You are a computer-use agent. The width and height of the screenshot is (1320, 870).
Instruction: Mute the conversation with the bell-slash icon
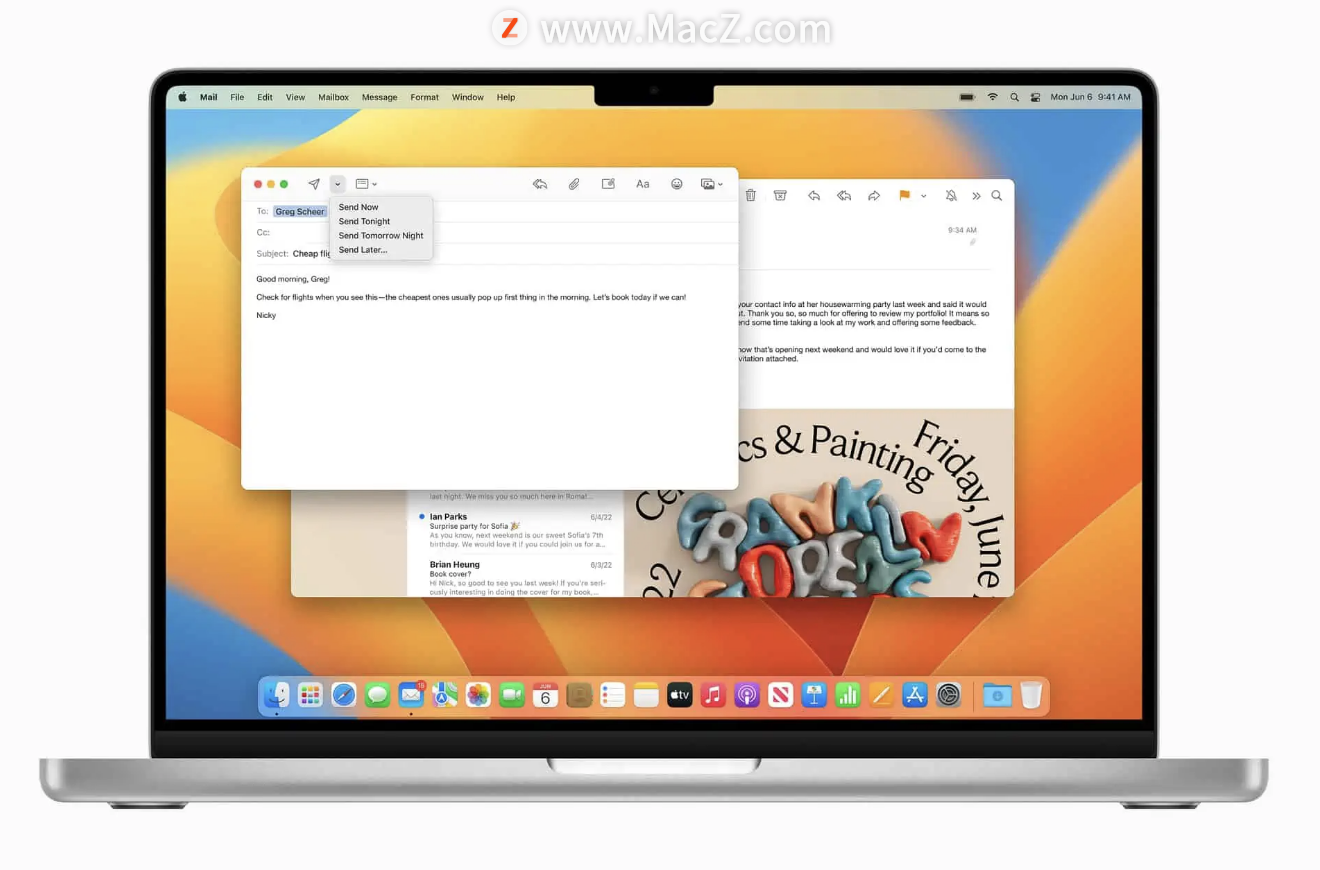click(951, 196)
